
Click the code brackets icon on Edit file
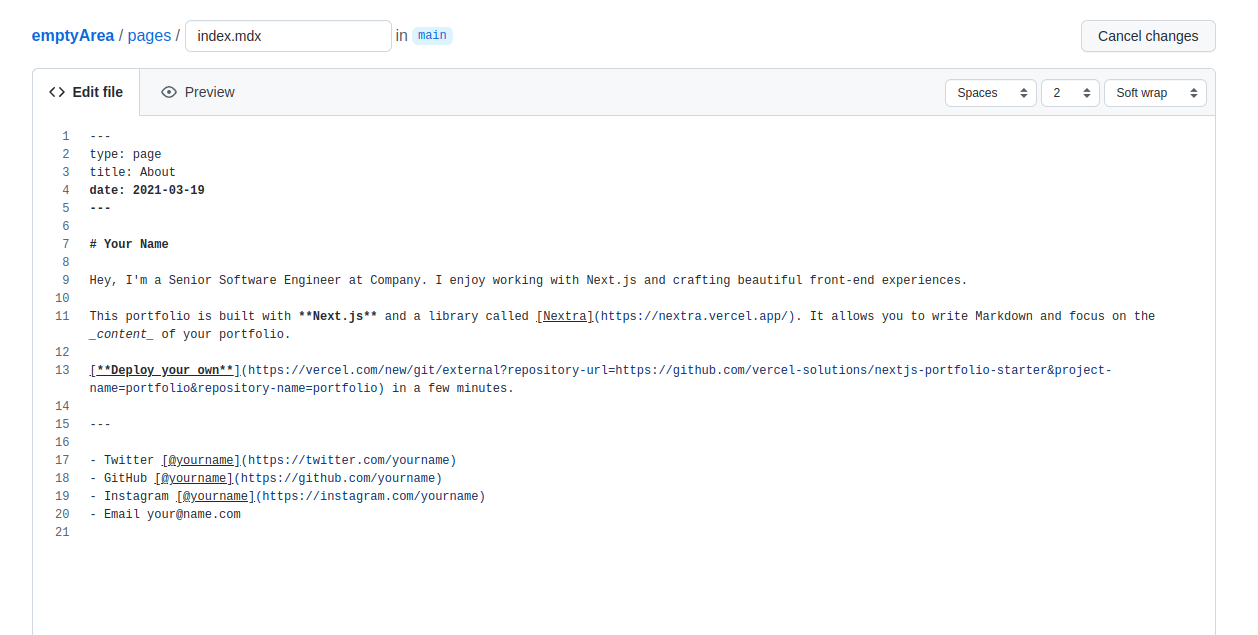[57, 92]
